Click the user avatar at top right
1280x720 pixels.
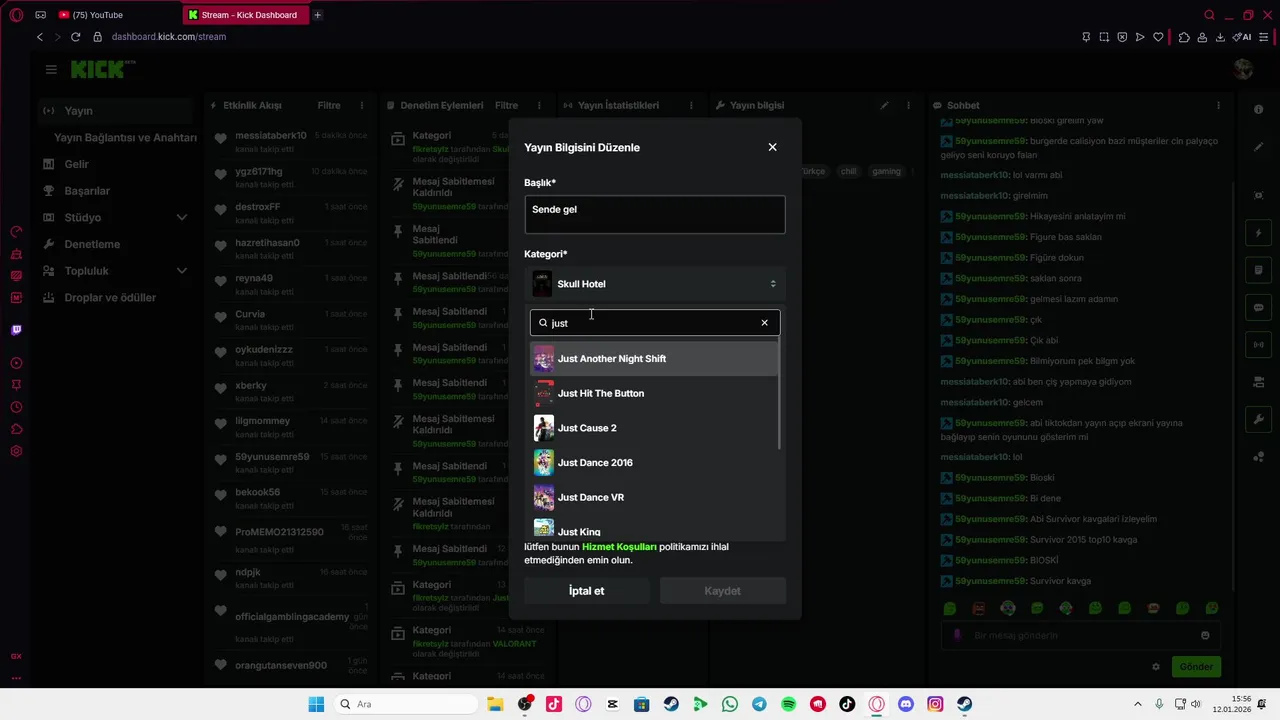coord(1243,69)
